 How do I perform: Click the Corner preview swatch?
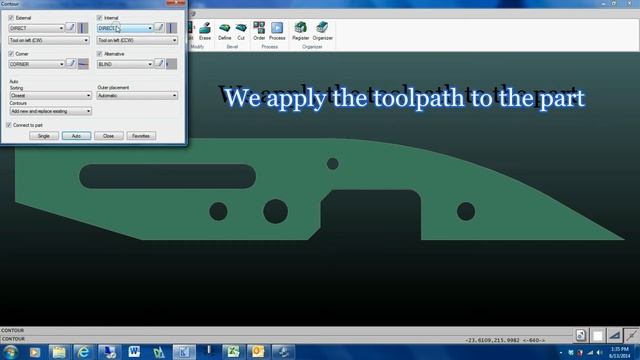click(x=83, y=64)
